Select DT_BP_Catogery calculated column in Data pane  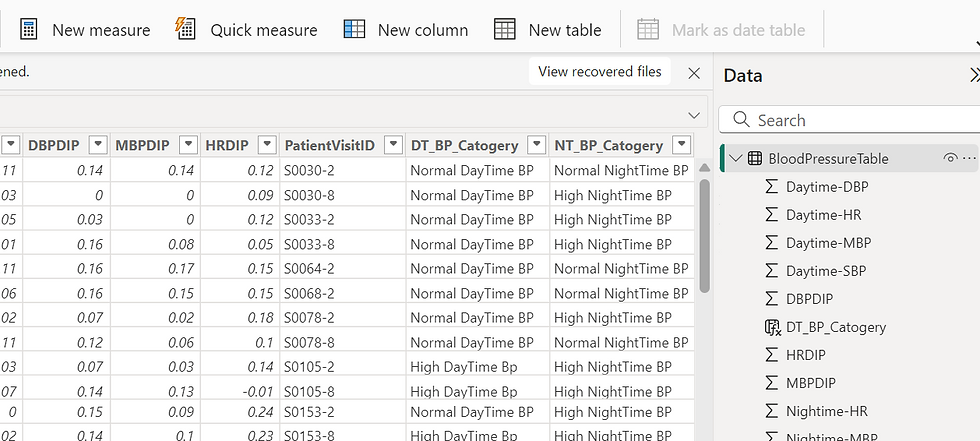coord(836,327)
